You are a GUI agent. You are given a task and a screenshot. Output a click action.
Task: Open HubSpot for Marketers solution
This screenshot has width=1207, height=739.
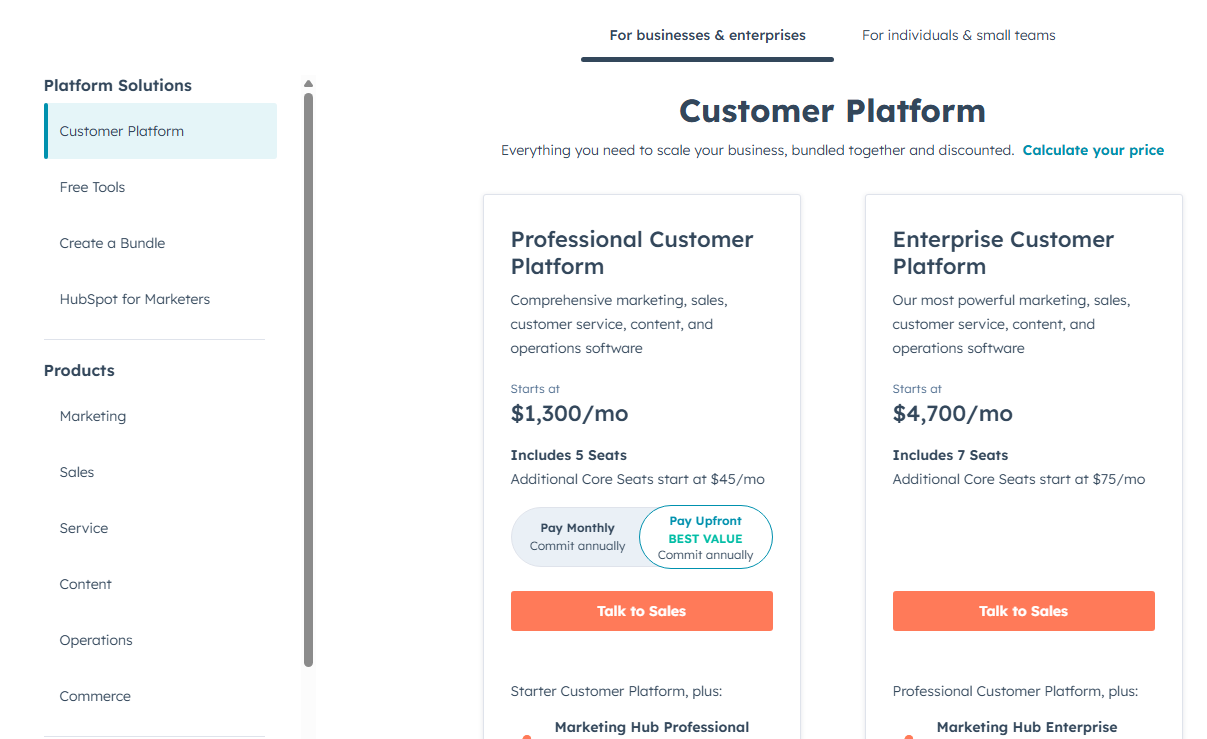135,299
